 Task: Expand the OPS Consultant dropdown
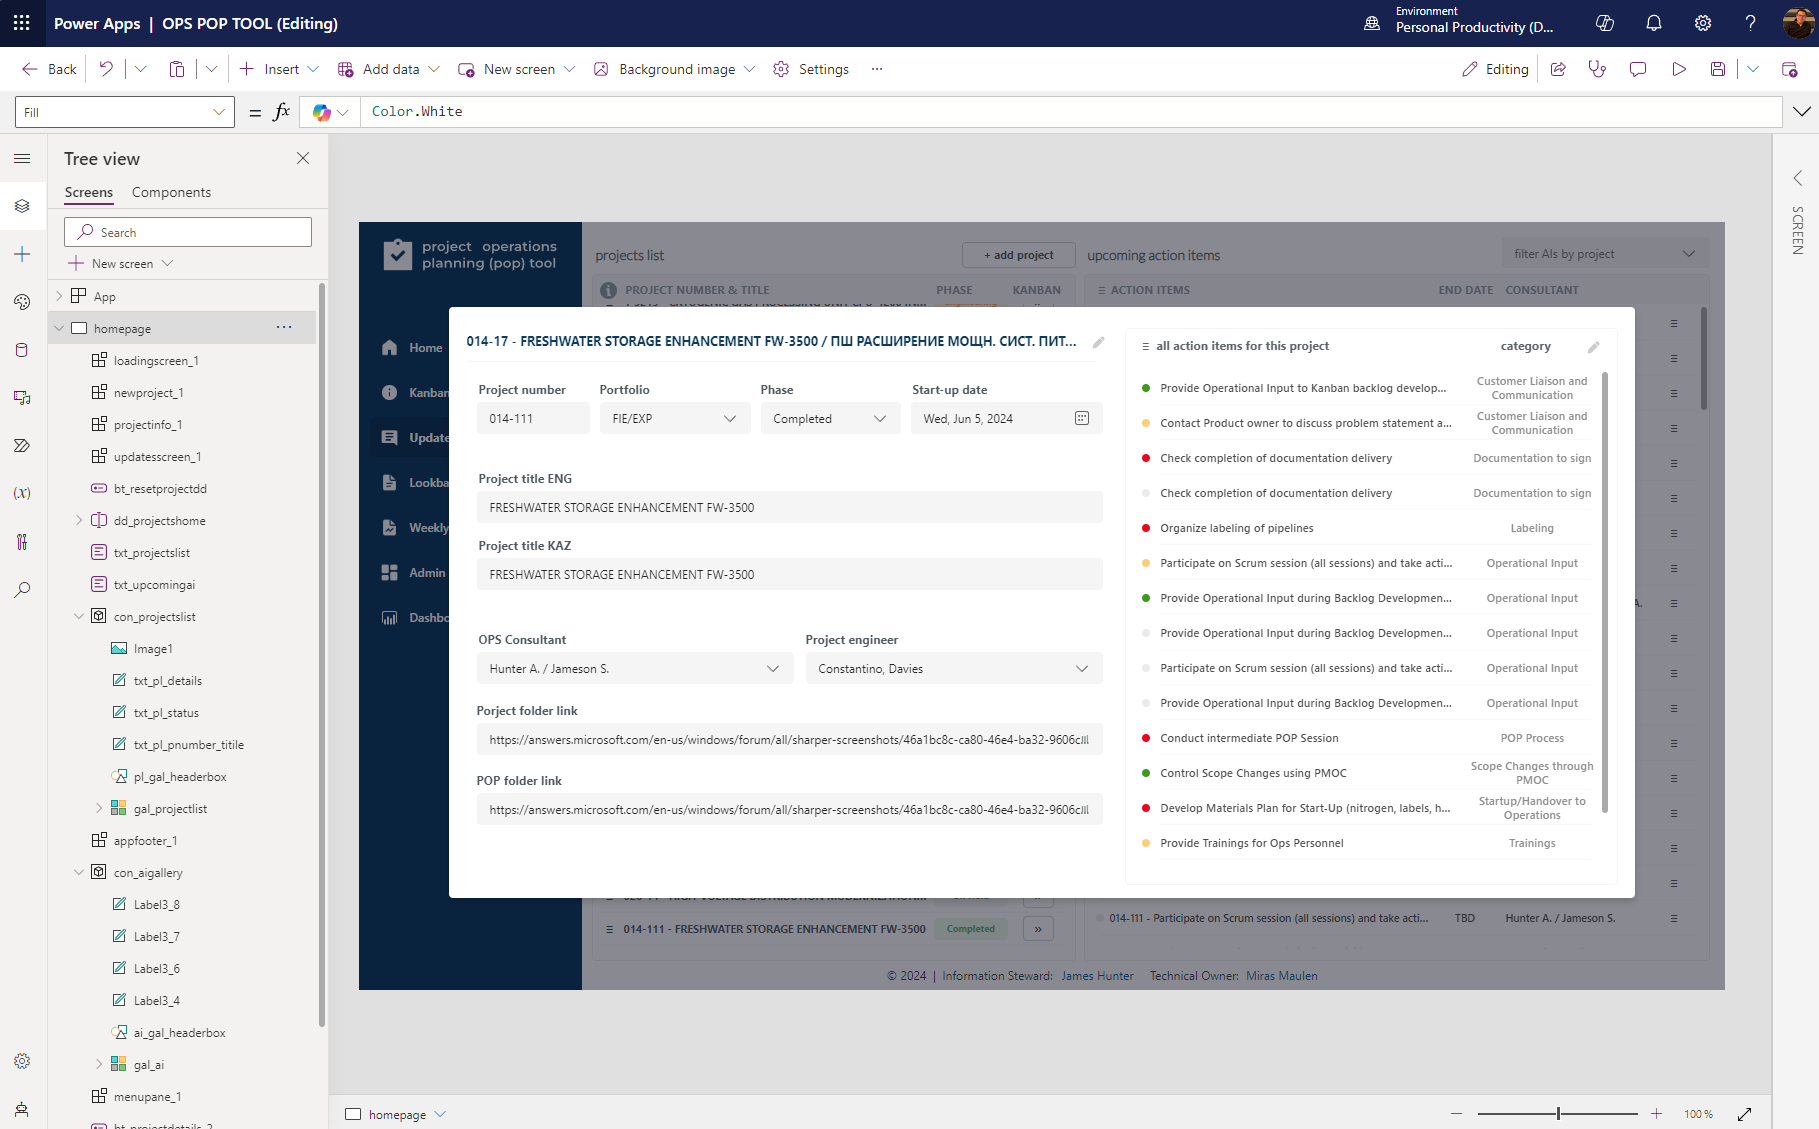coord(772,668)
